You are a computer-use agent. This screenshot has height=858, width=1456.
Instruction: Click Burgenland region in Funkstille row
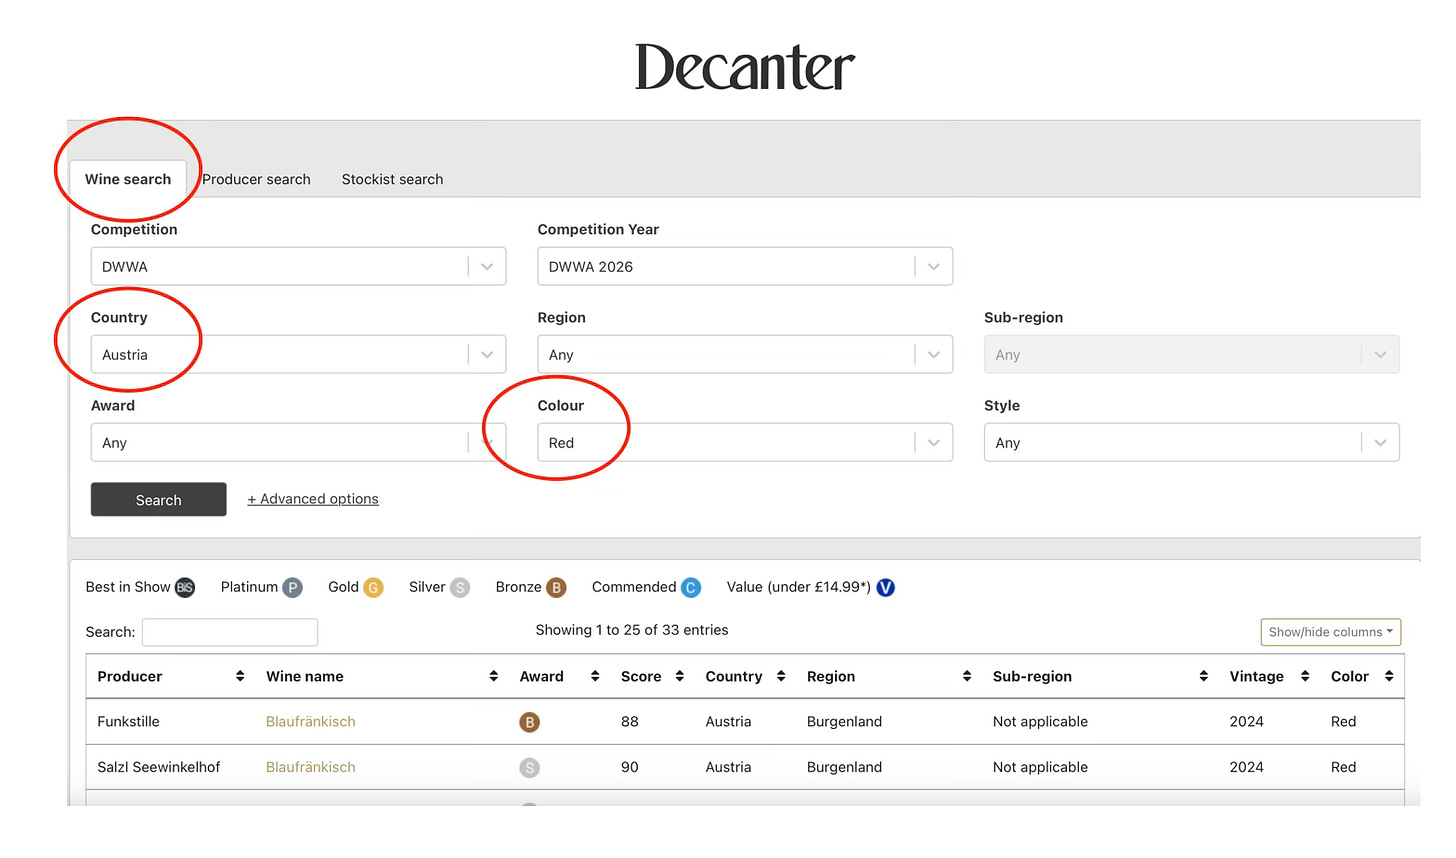click(x=845, y=722)
